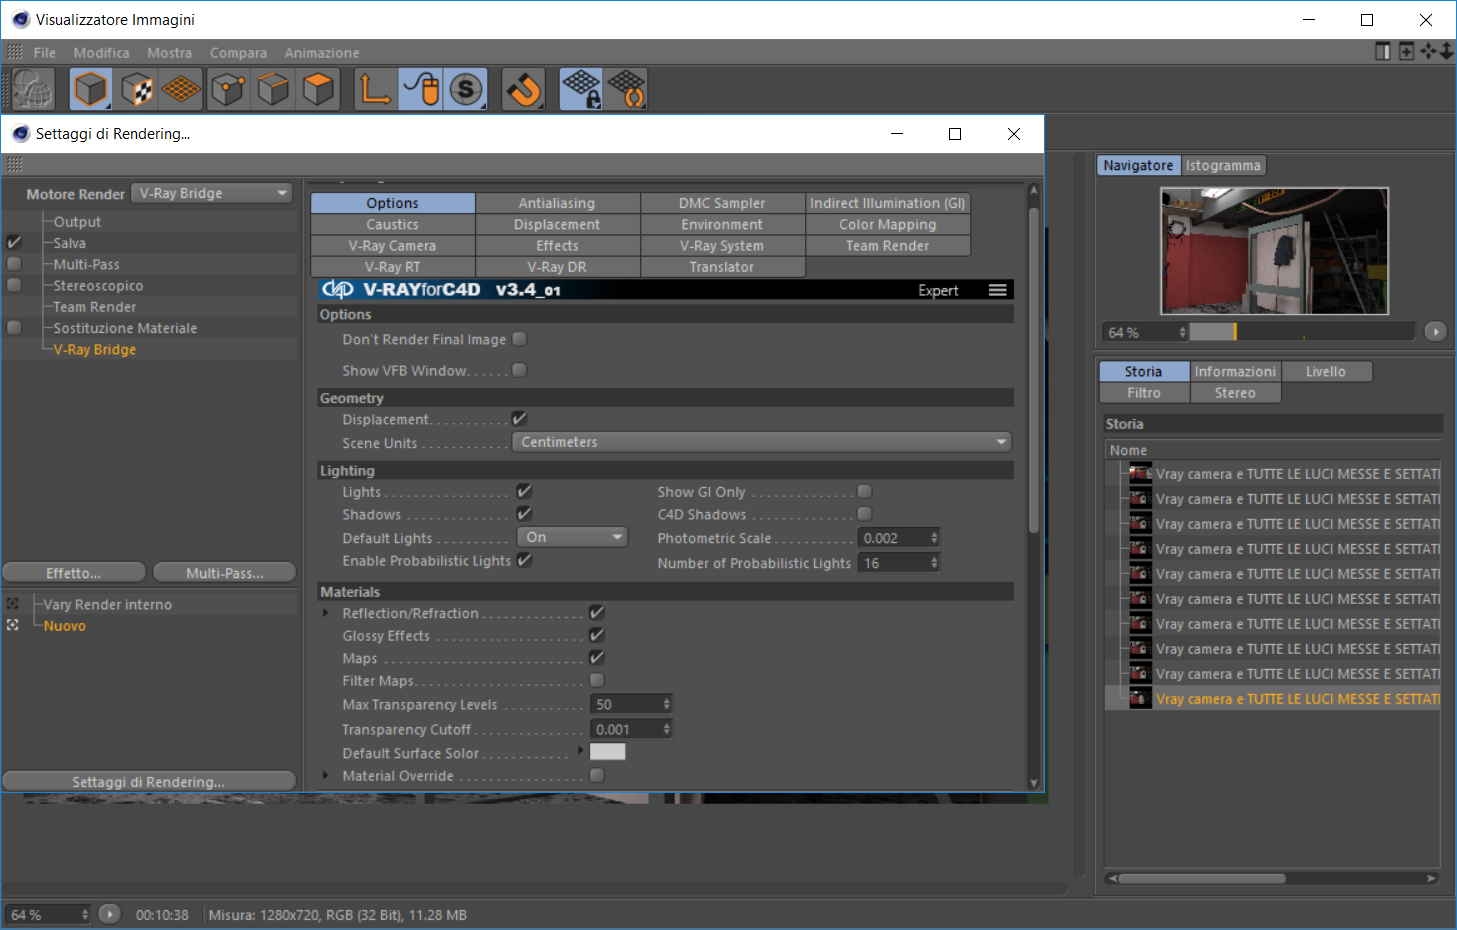The width and height of the screenshot is (1457, 930).
Task: Click the play button in the status bar
Action: pos(110,914)
